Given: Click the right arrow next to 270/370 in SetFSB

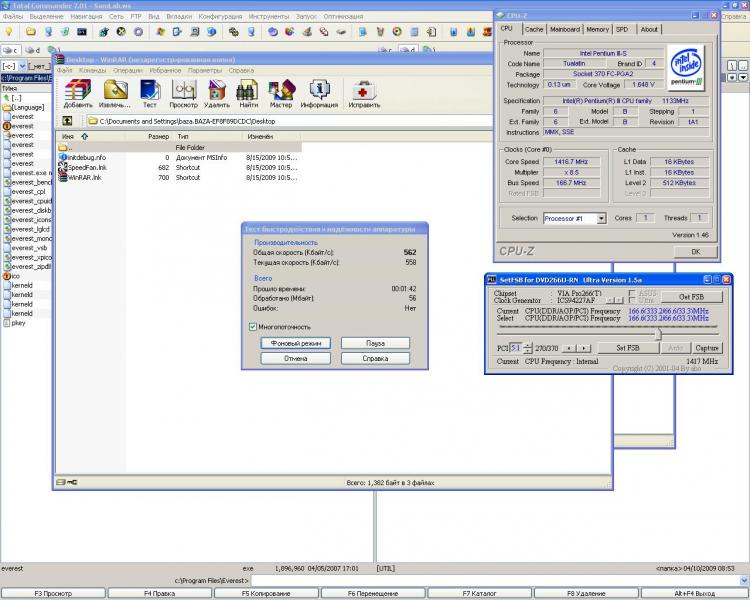Looking at the screenshot, I should click(584, 348).
